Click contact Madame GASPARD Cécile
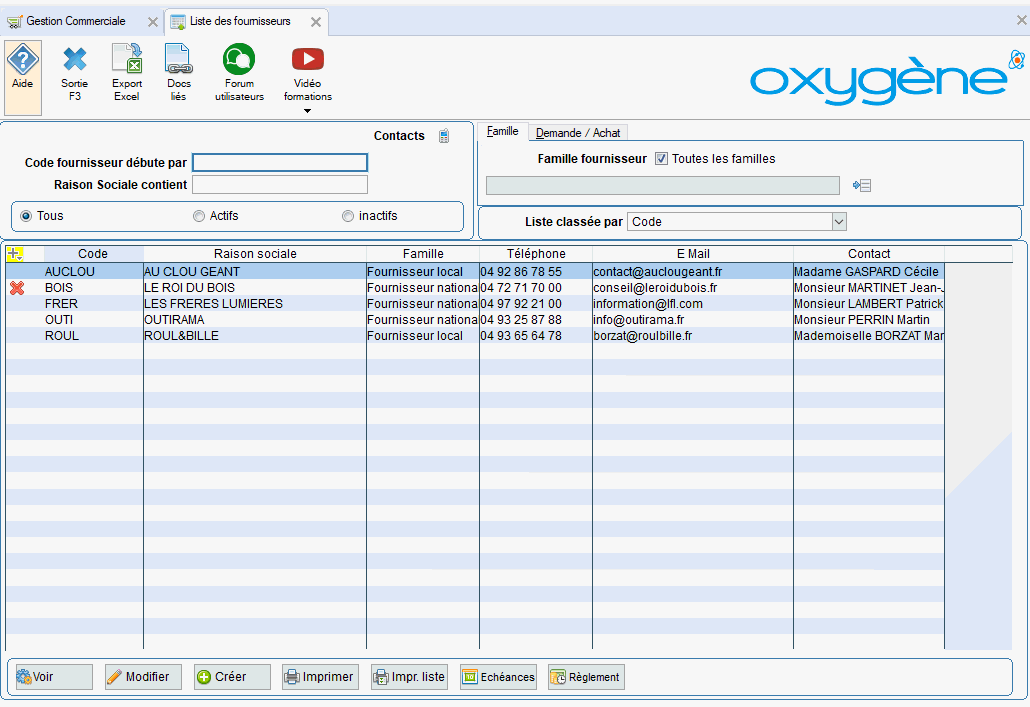The height and width of the screenshot is (707, 1030). (x=866, y=271)
